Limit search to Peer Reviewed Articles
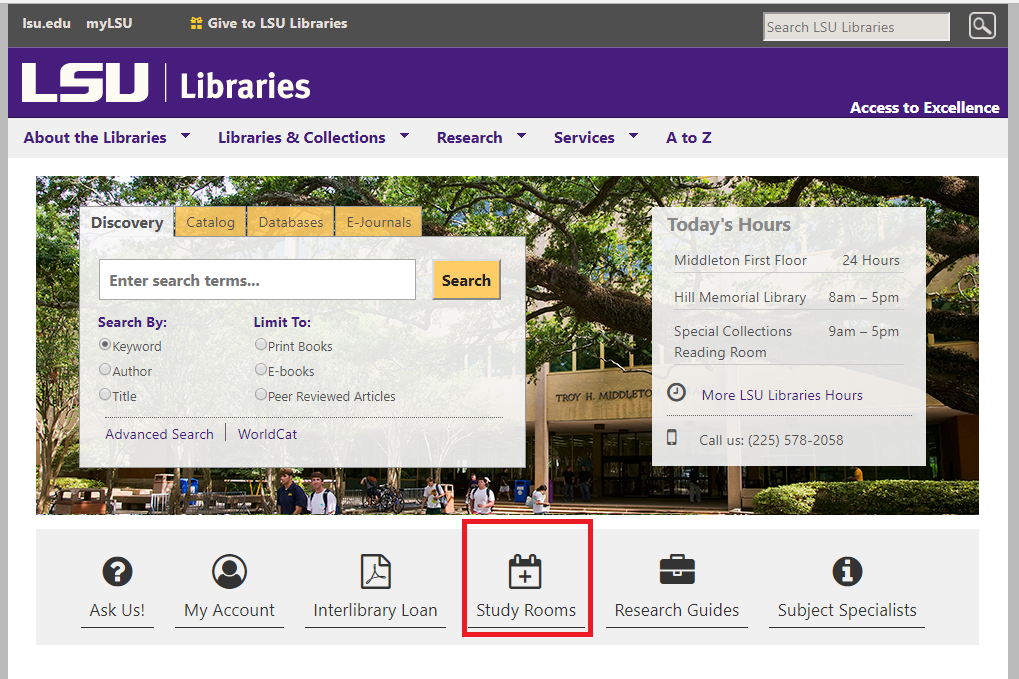1019x679 pixels. (x=261, y=394)
